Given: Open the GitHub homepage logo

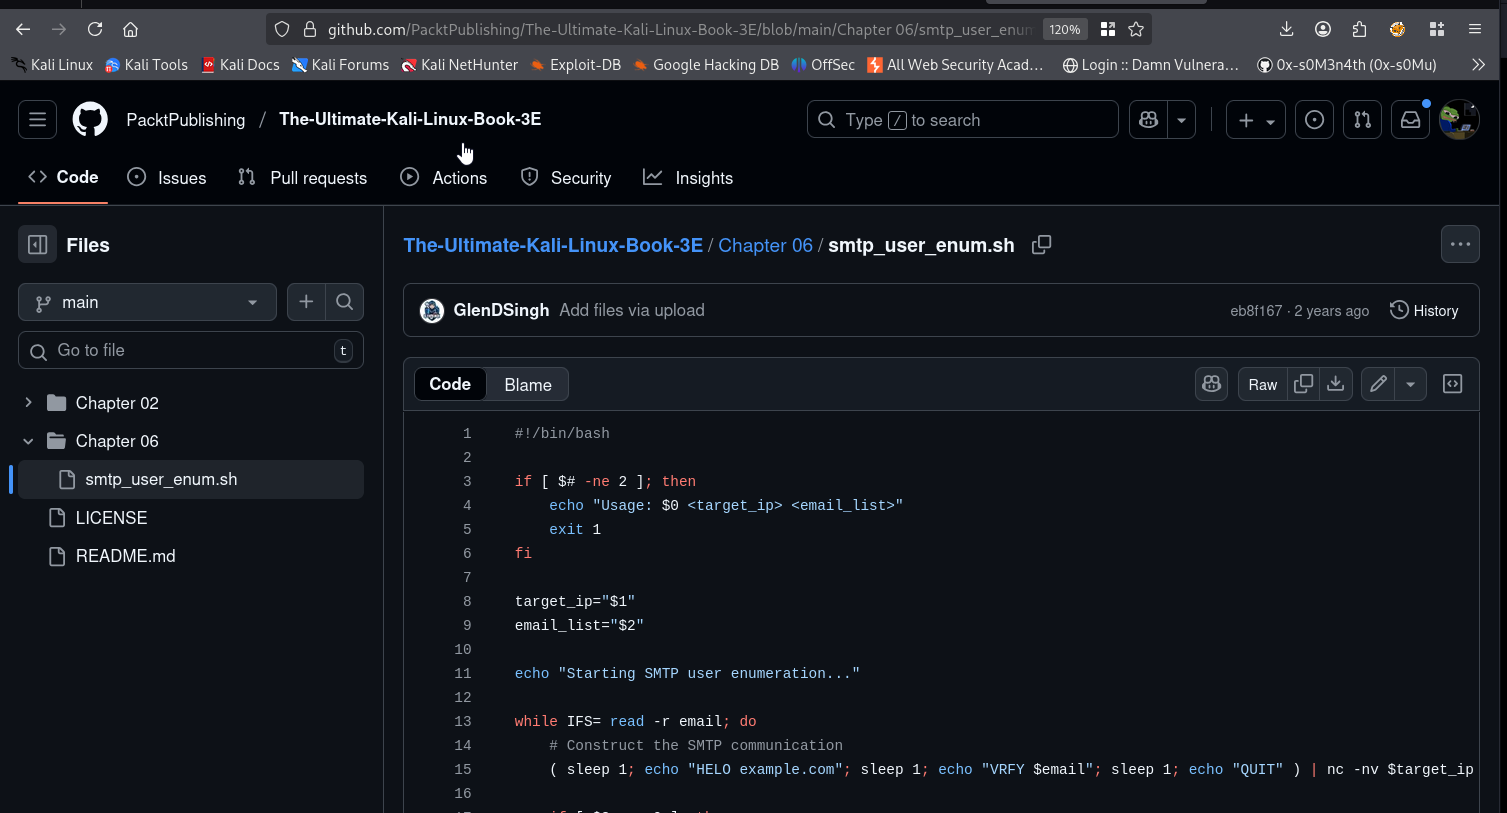Looking at the screenshot, I should (90, 120).
